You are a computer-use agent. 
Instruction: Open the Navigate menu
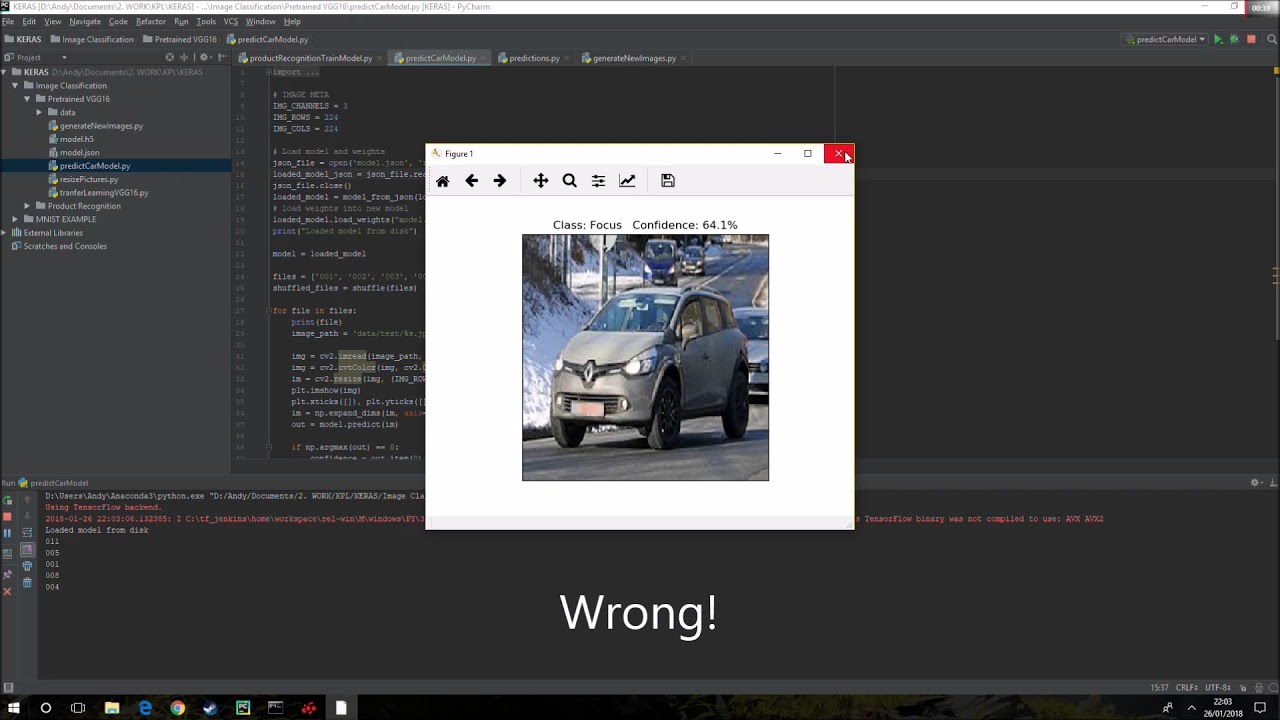coord(85,21)
